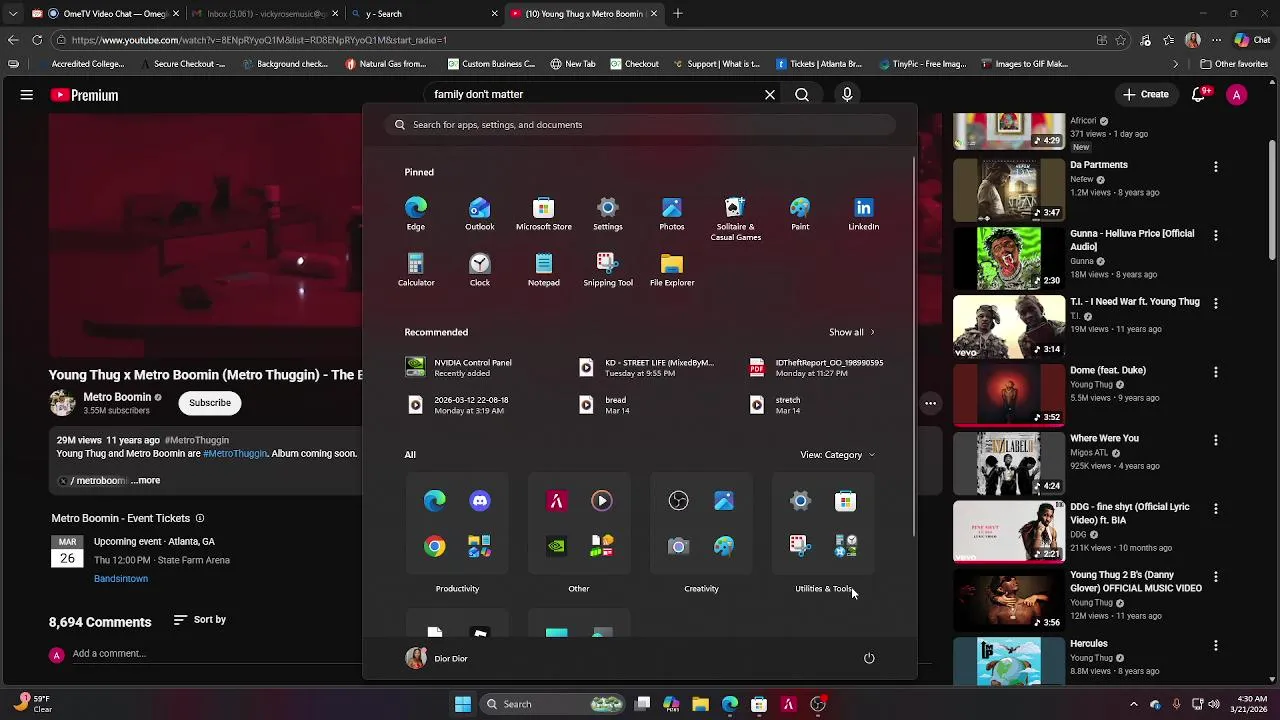Click YouTube search magnifier button
Viewport: 1280px width, 720px height.
(802, 94)
